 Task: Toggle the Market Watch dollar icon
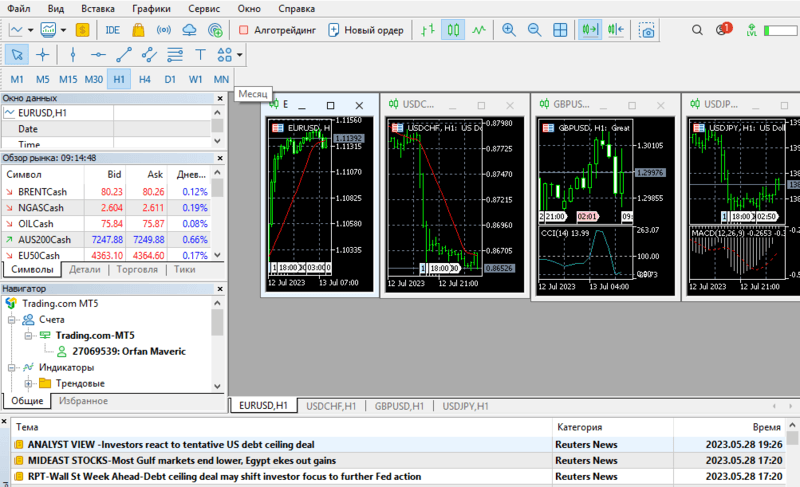coord(82,30)
